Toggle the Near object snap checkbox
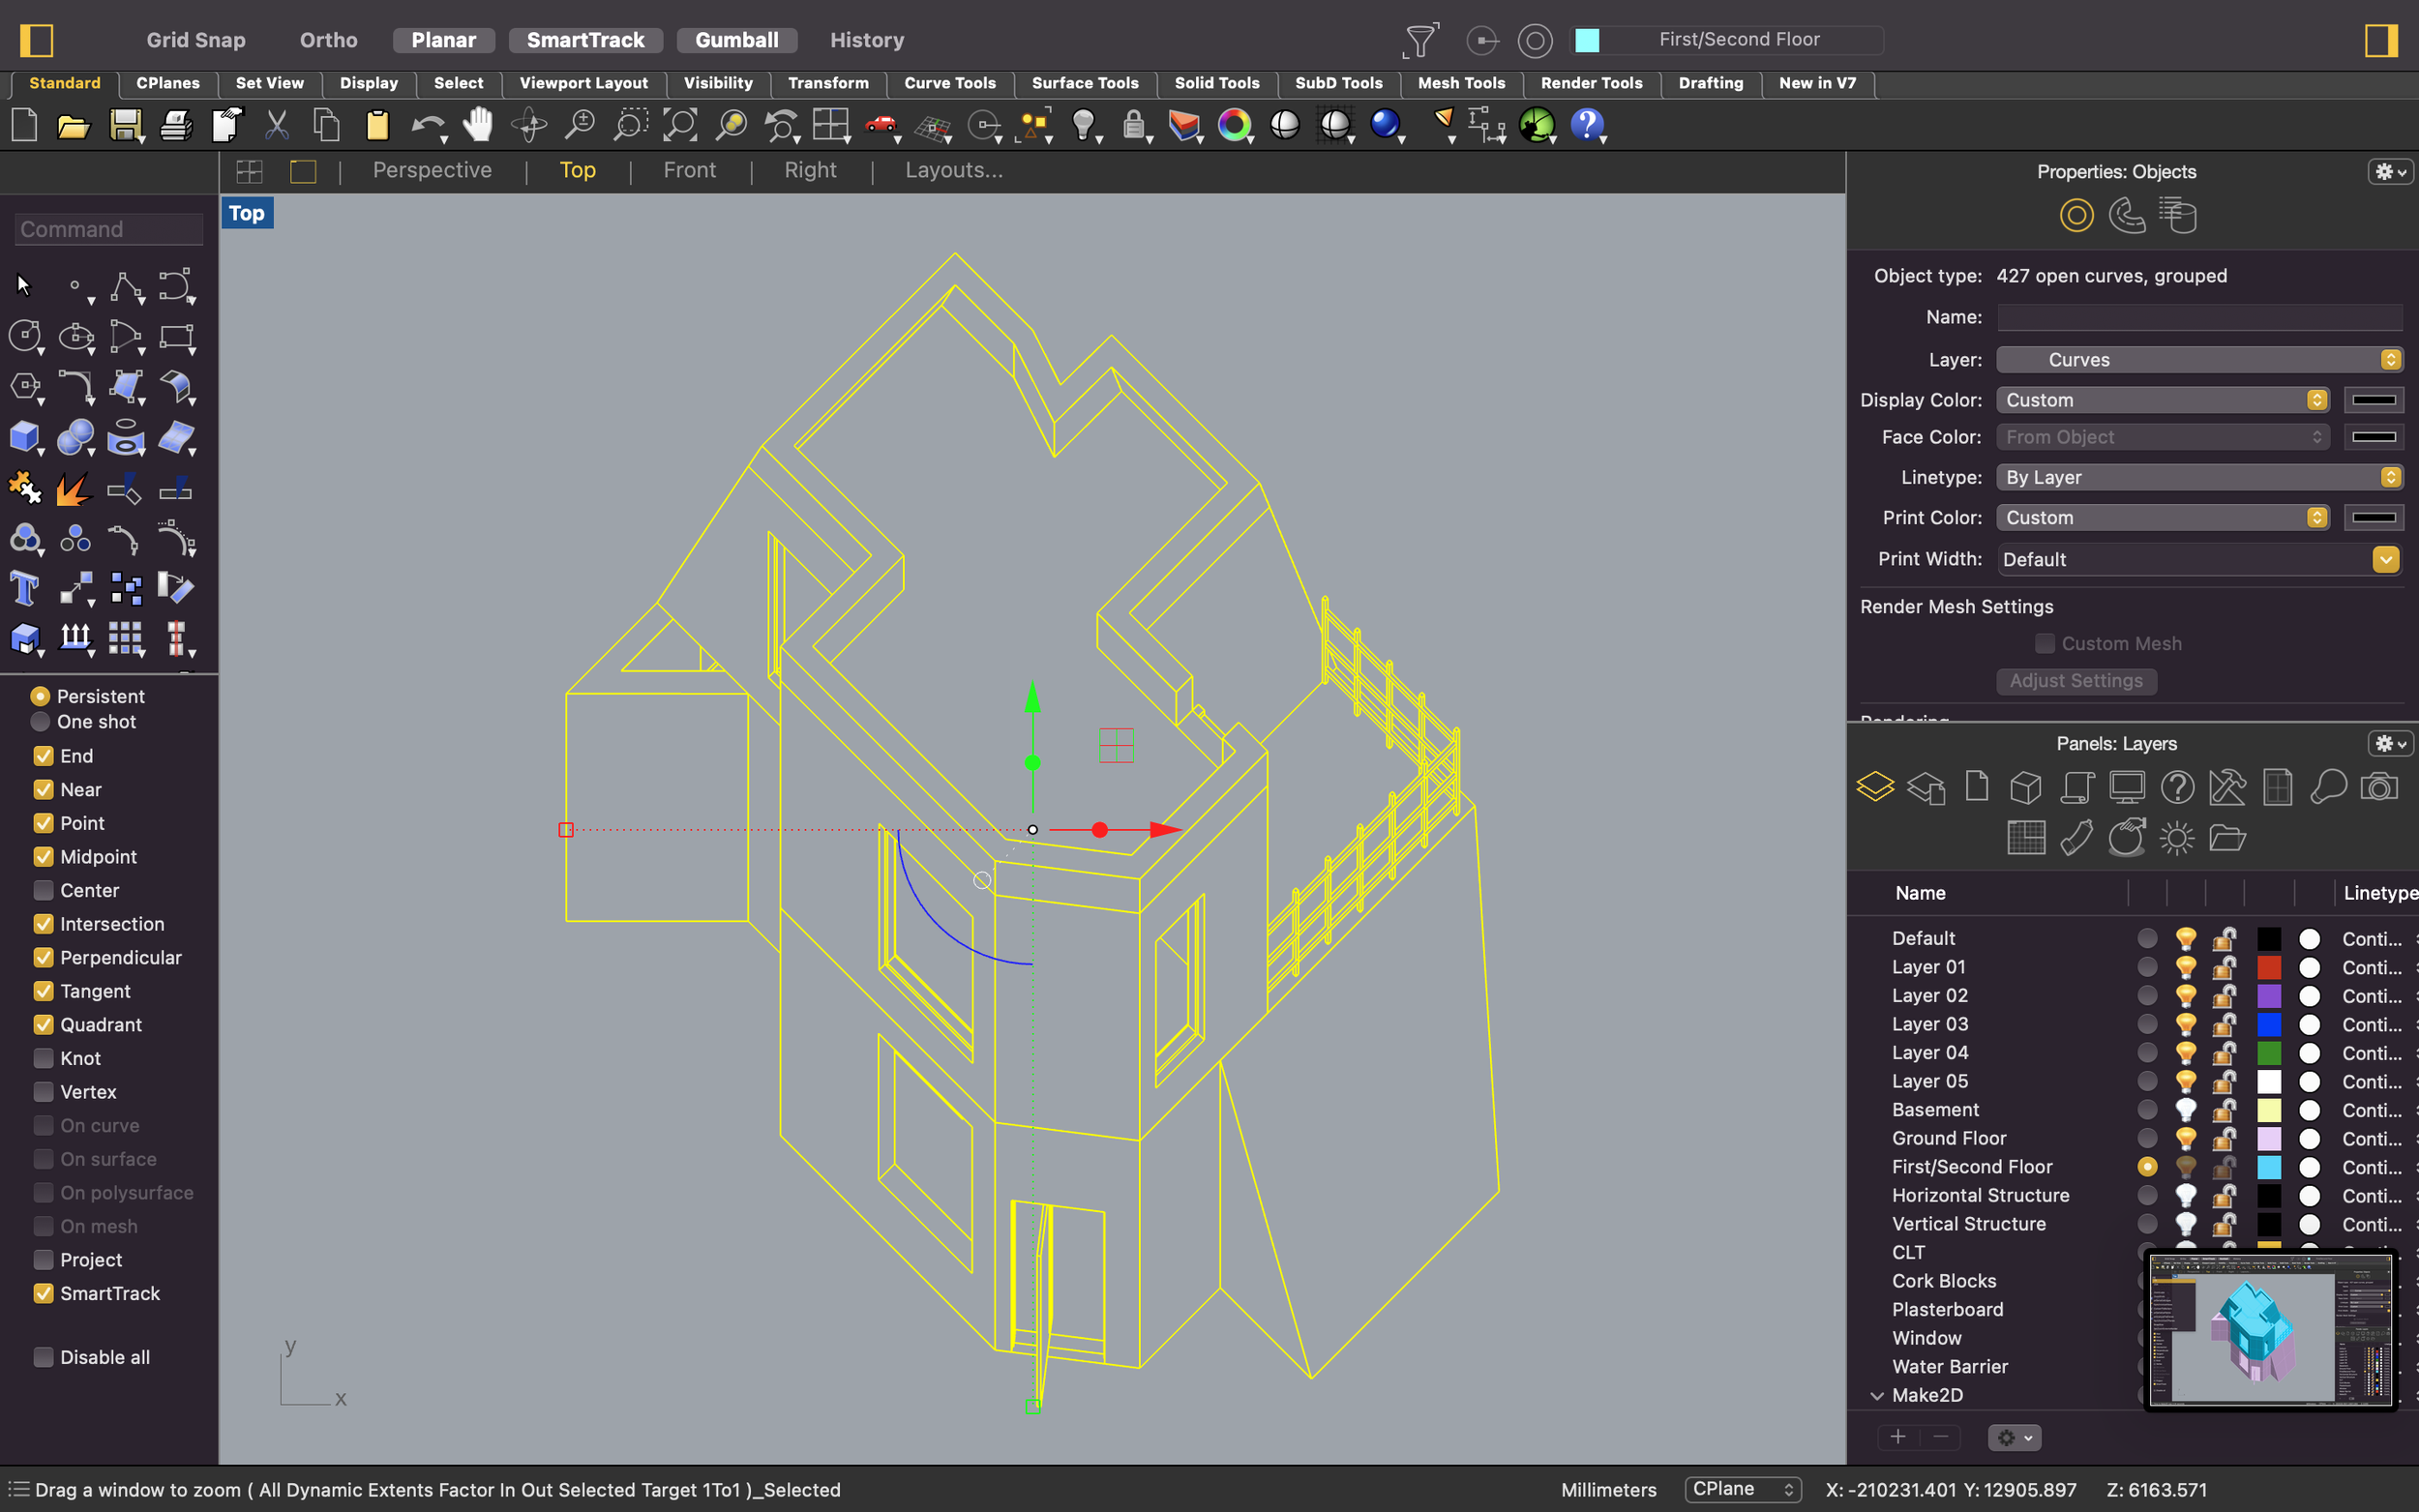Image resolution: width=2419 pixels, height=1512 pixels. click(43, 789)
